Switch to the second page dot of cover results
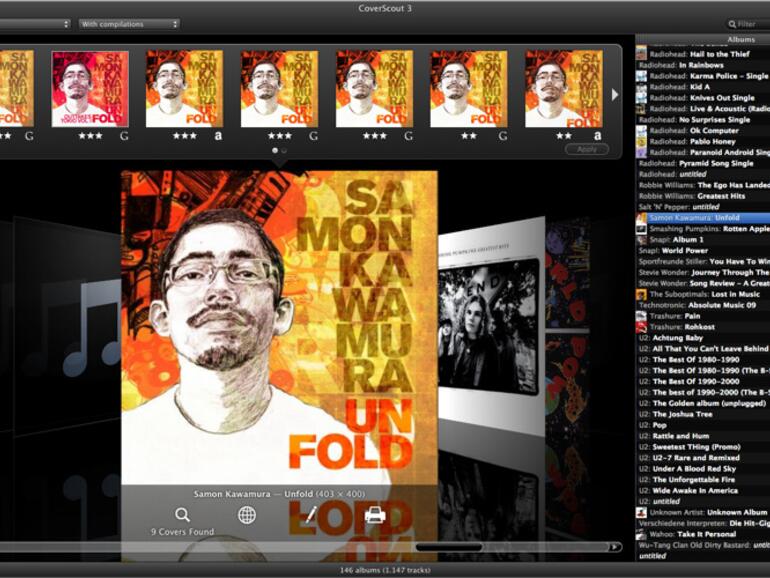This screenshot has height=578, width=770. click(283, 150)
